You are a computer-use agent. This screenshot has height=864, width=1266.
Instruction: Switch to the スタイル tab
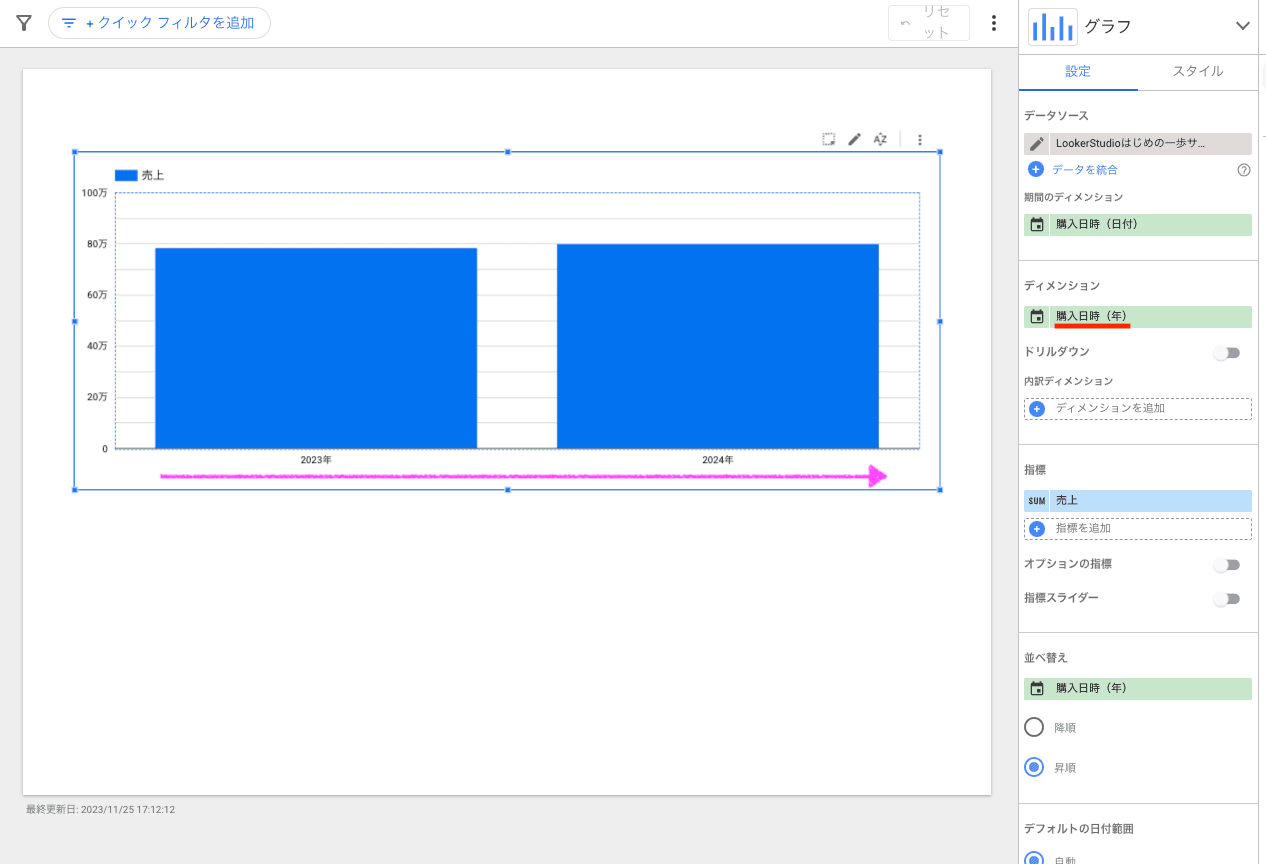(x=1197, y=72)
